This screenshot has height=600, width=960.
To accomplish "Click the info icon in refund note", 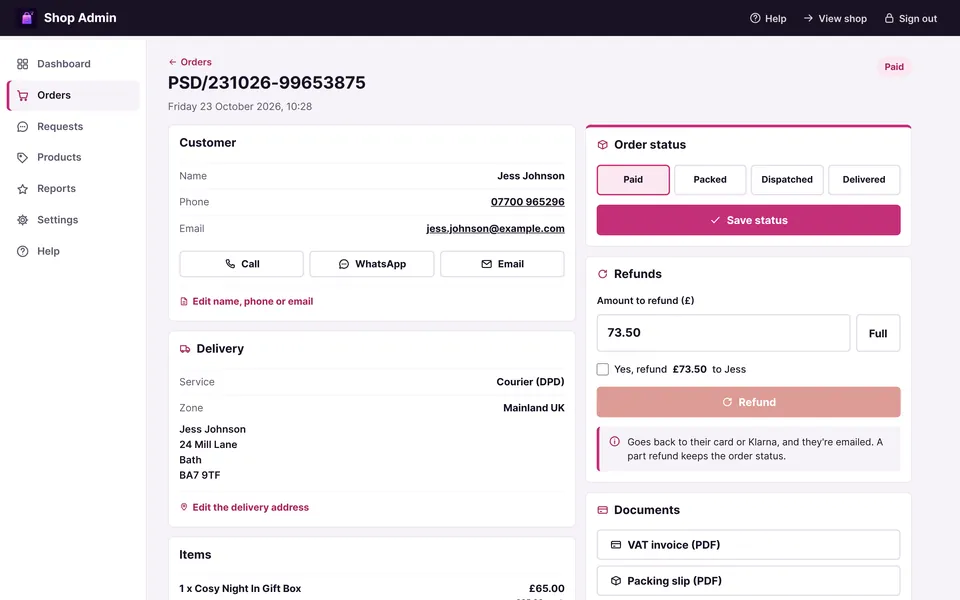I will click(x=615, y=441).
